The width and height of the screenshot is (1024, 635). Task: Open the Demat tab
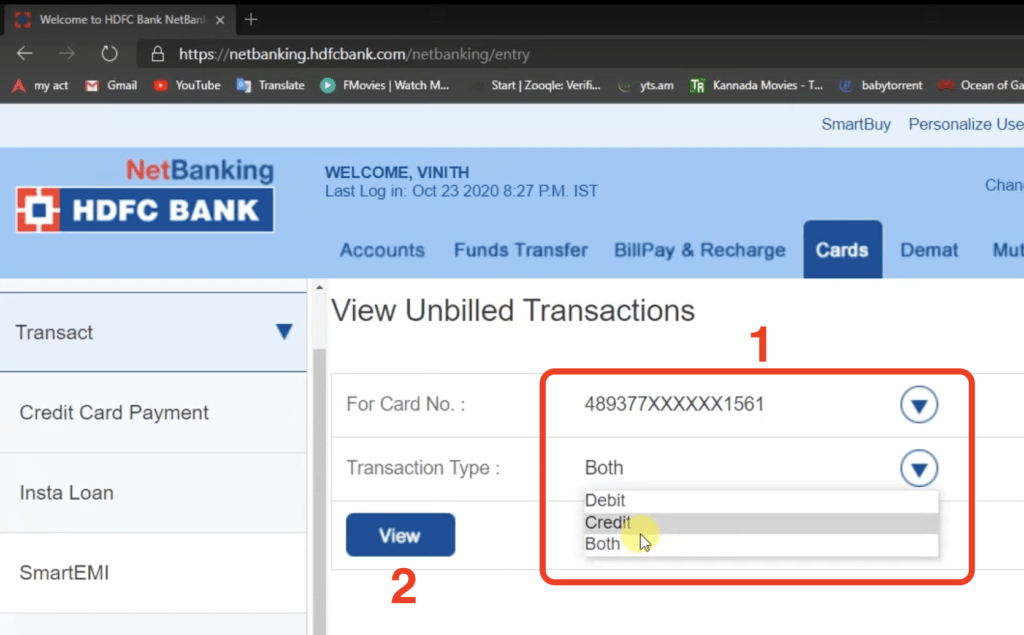click(929, 250)
